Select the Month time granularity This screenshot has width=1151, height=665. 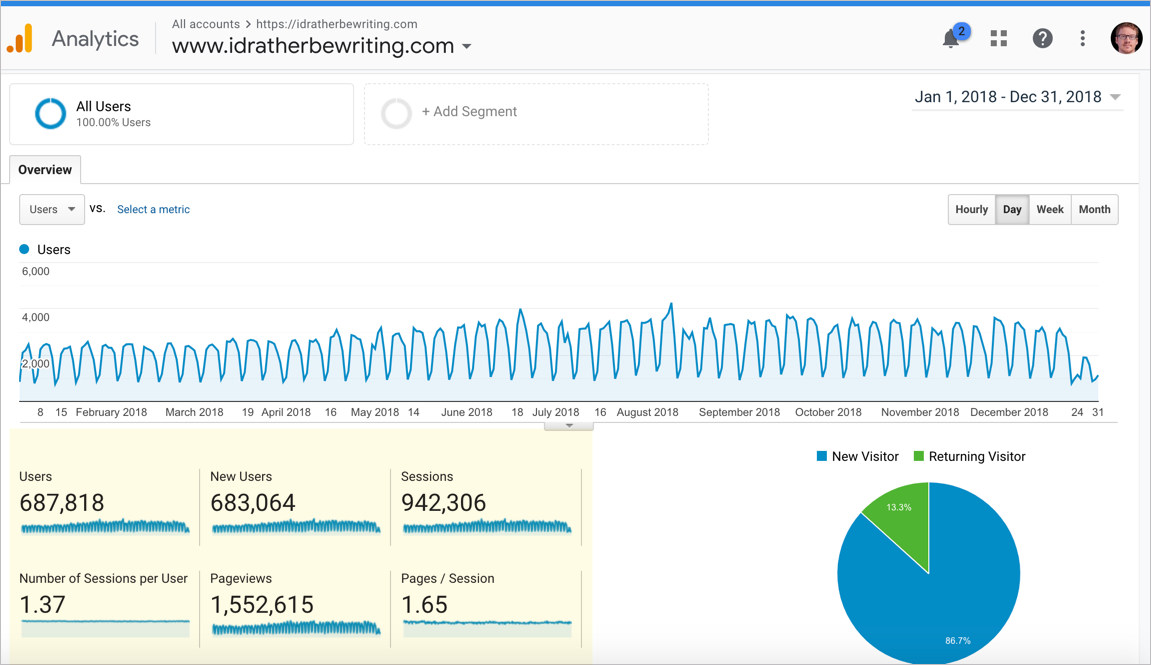[x=1094, y=209]
